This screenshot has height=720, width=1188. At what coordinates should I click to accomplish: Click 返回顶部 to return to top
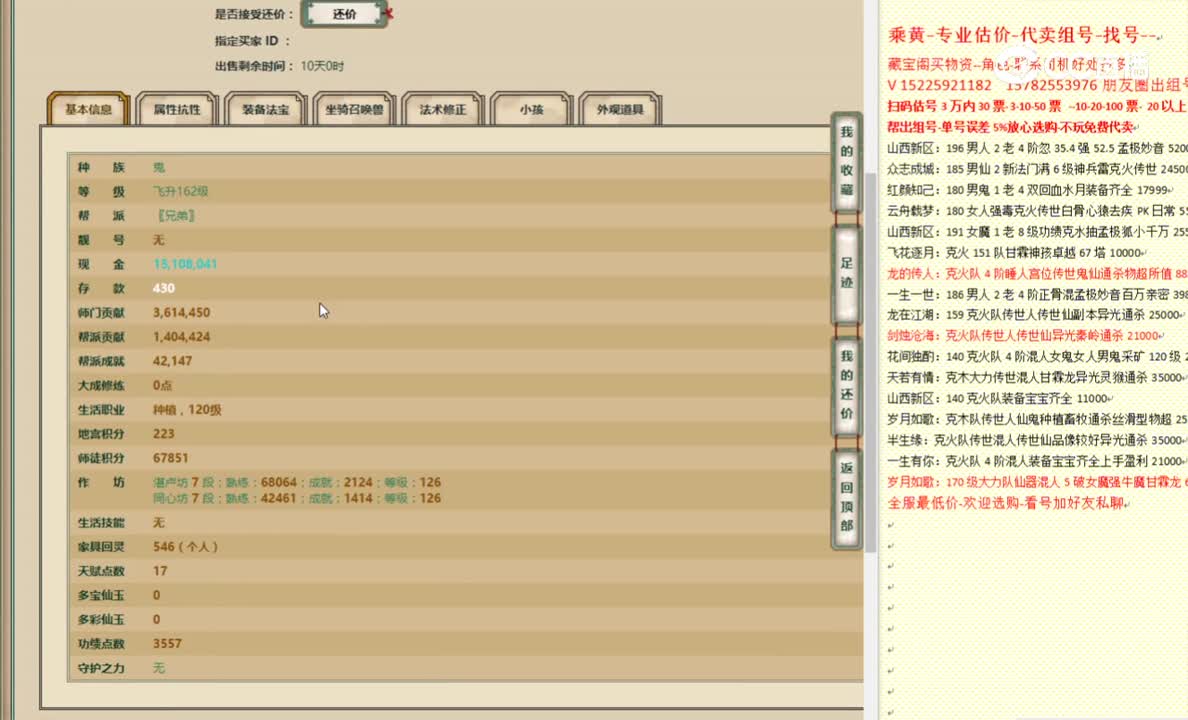click(846, 497)
